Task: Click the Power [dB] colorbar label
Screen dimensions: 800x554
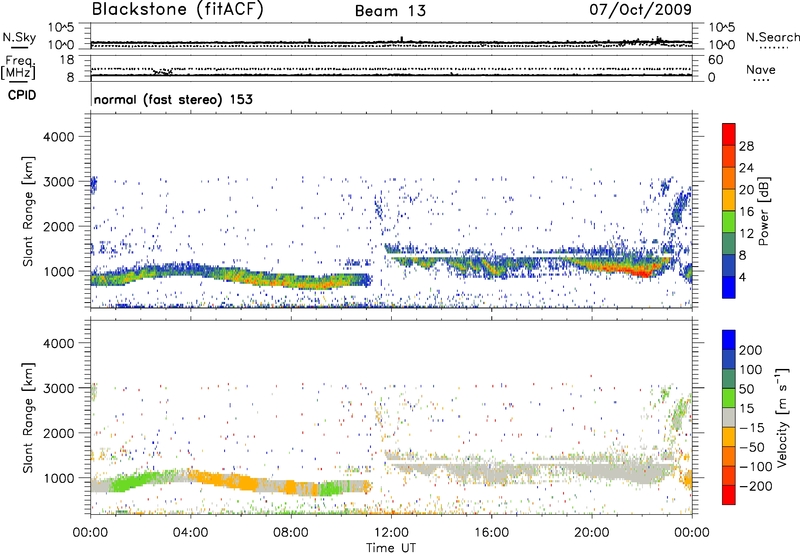Action: (x=763, y=211)
